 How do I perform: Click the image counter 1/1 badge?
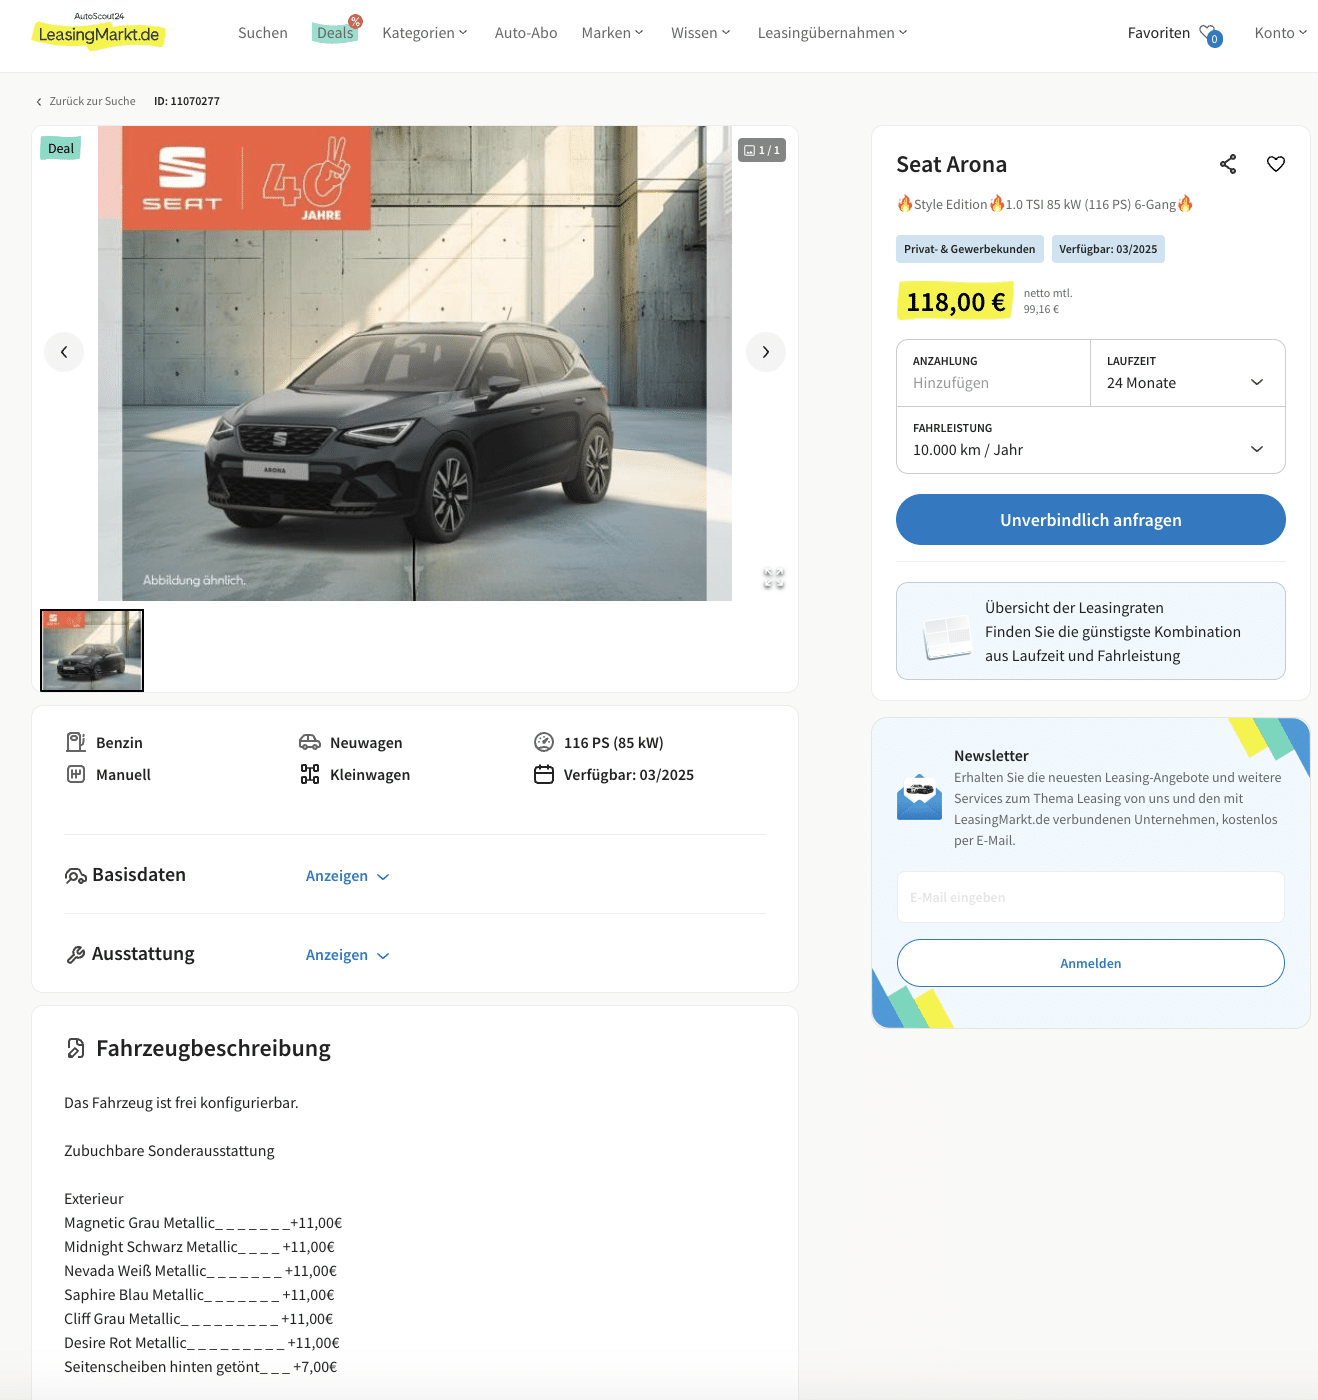click(762, 150)
